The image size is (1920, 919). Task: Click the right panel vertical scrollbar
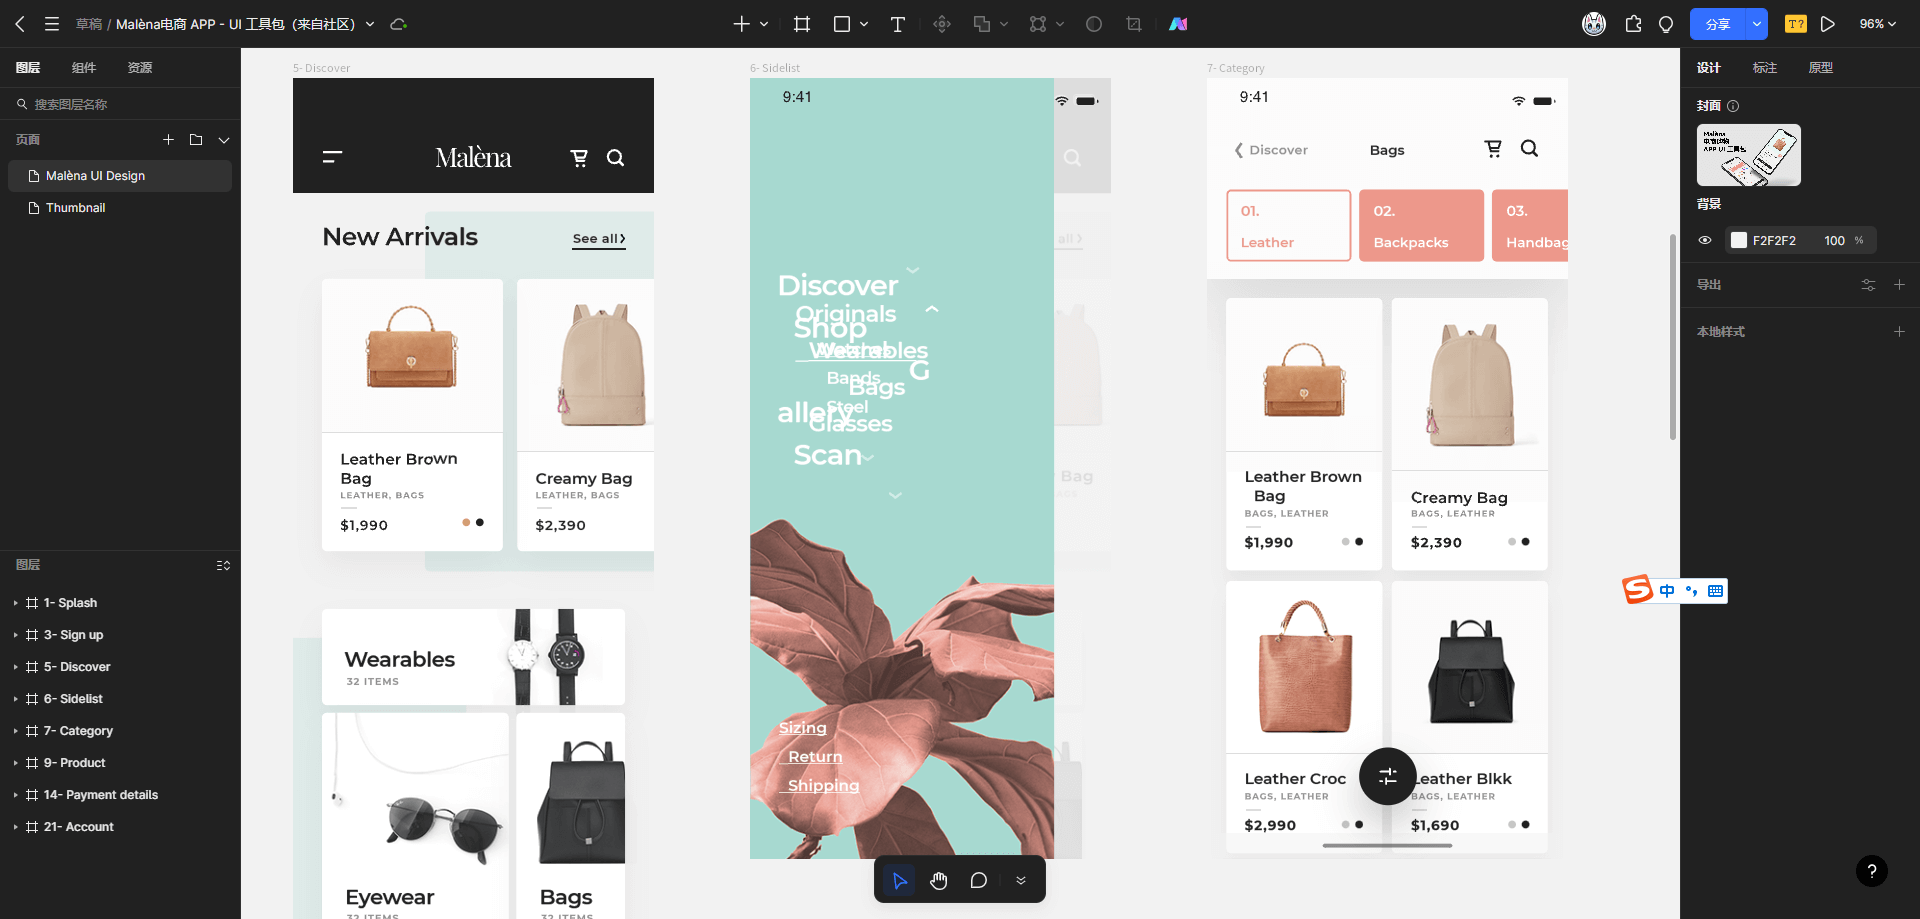(1673, 337)
